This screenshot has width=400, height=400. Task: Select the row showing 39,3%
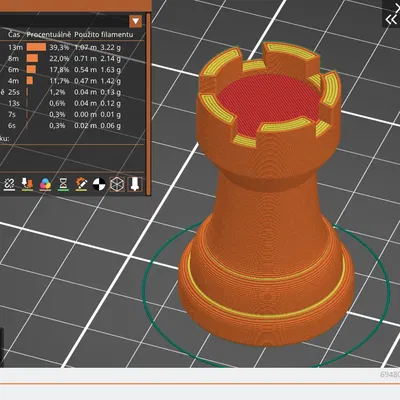[72, 47]
